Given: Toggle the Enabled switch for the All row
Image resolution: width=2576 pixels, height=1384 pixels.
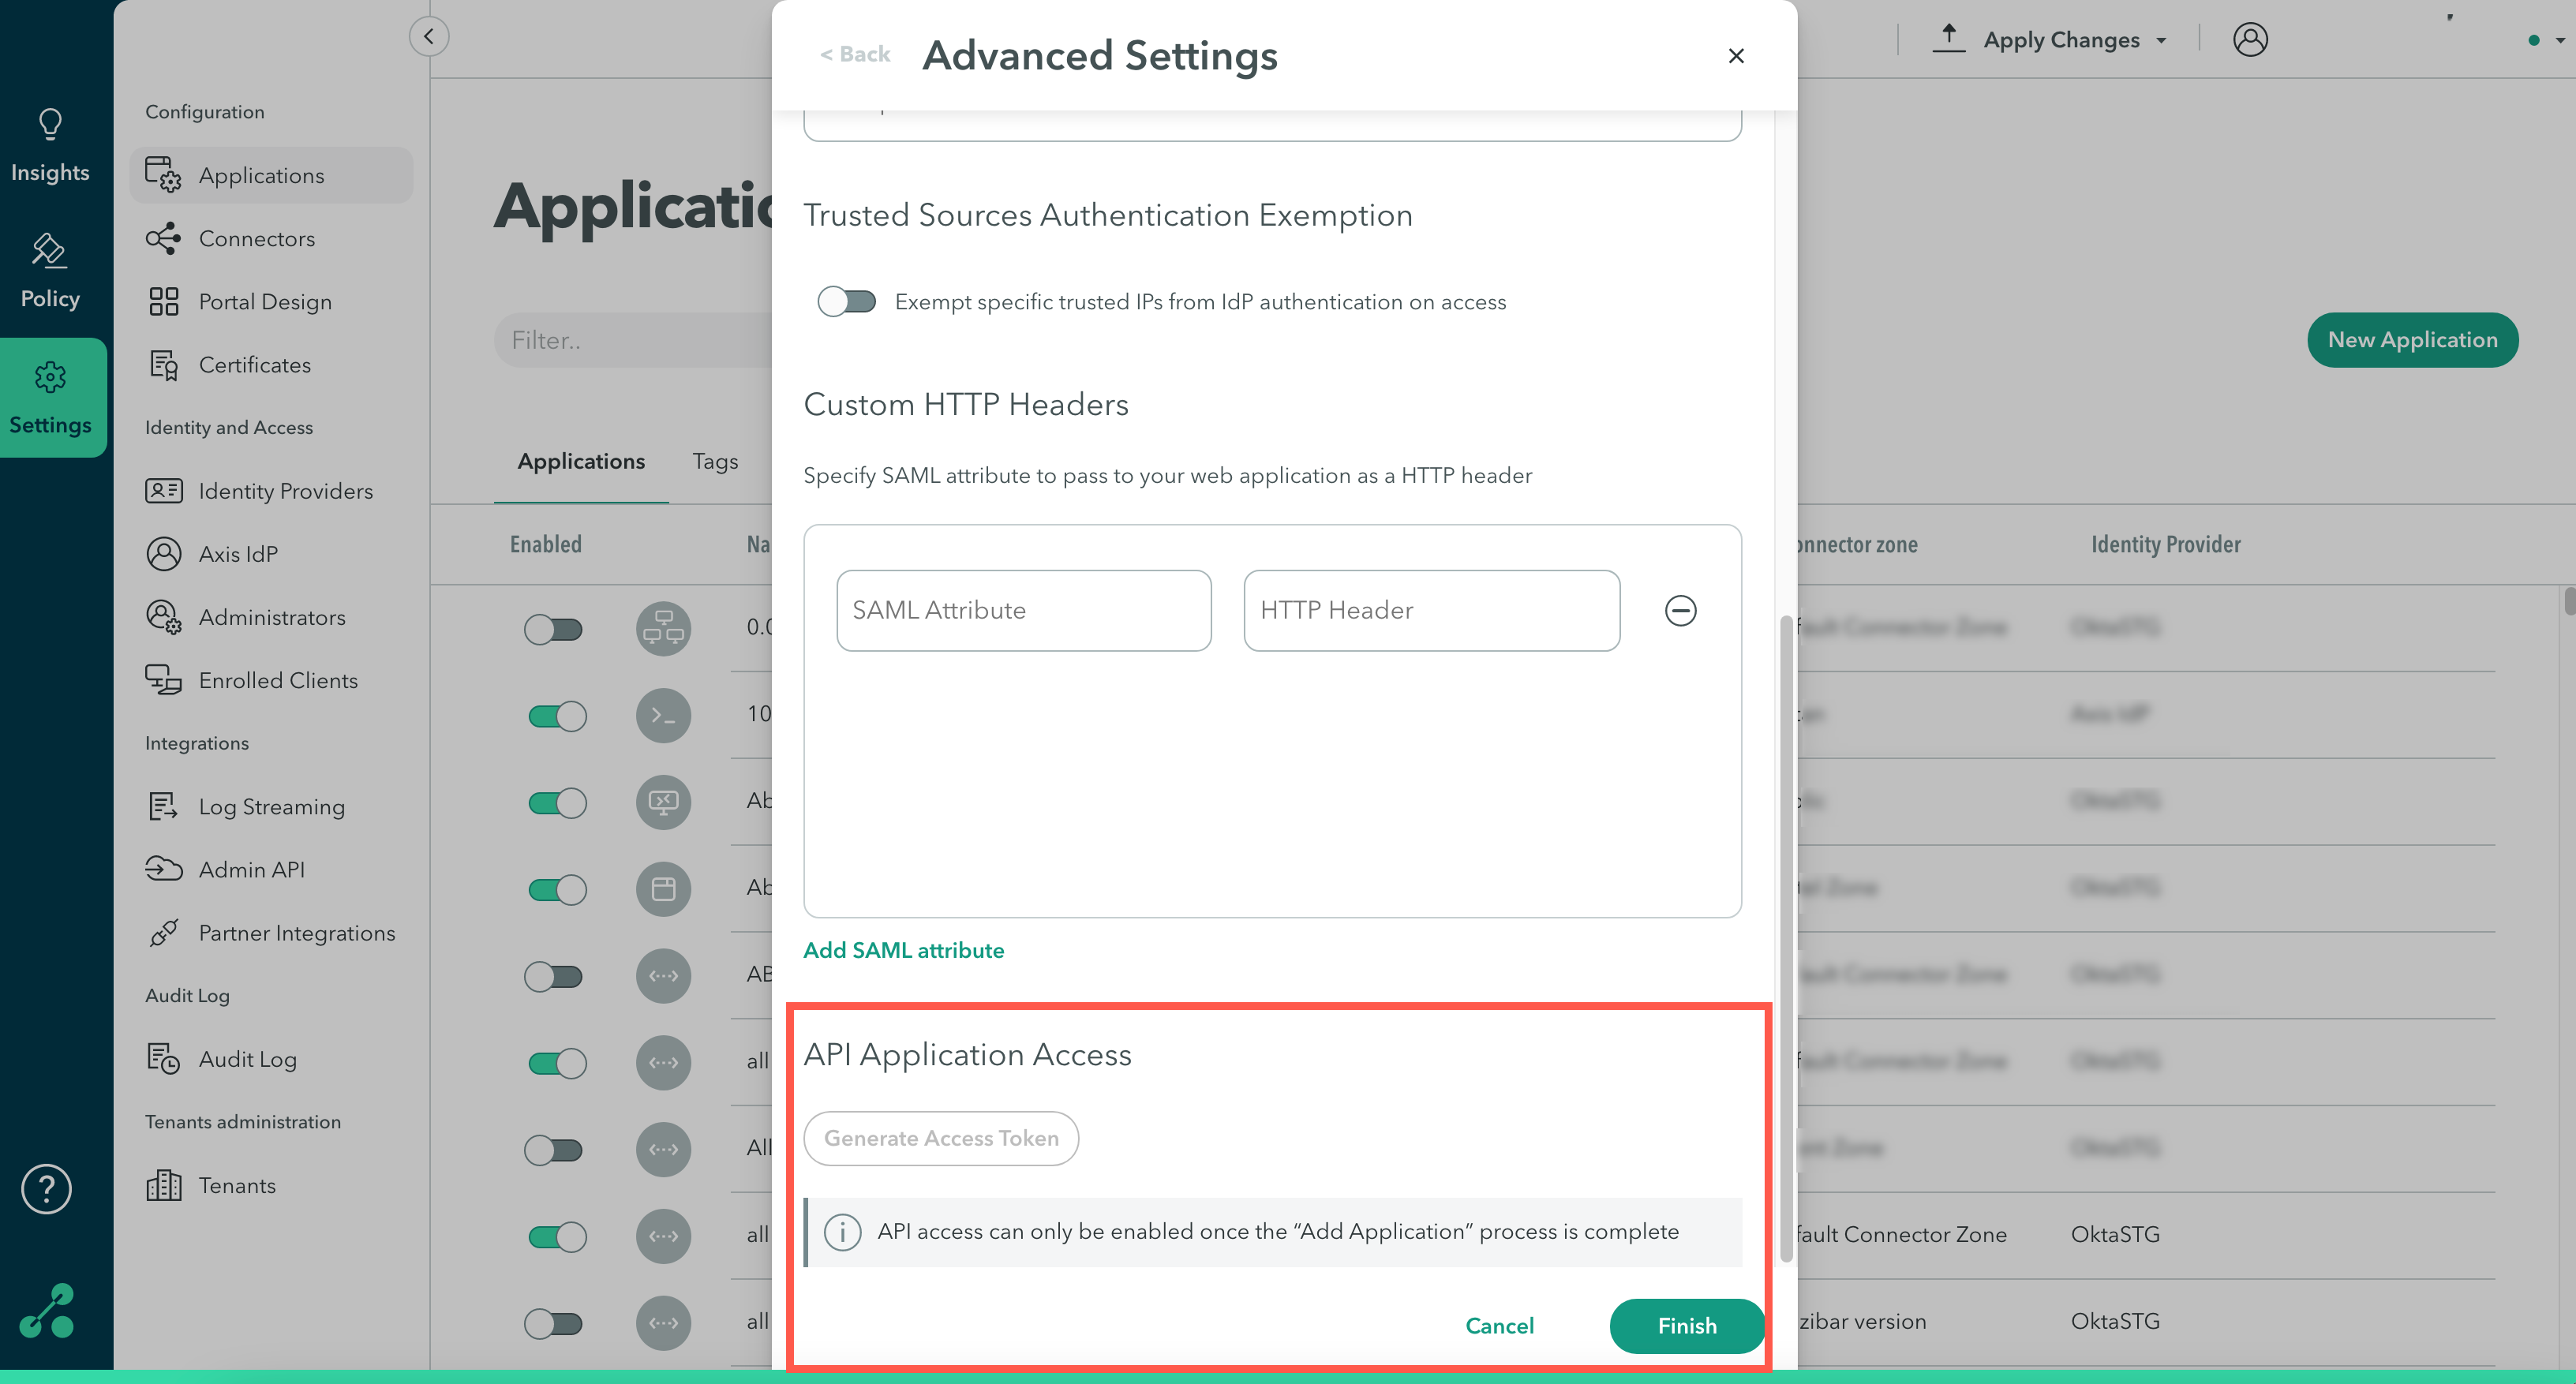Looking at the screenshot, I should point(554,1150).
